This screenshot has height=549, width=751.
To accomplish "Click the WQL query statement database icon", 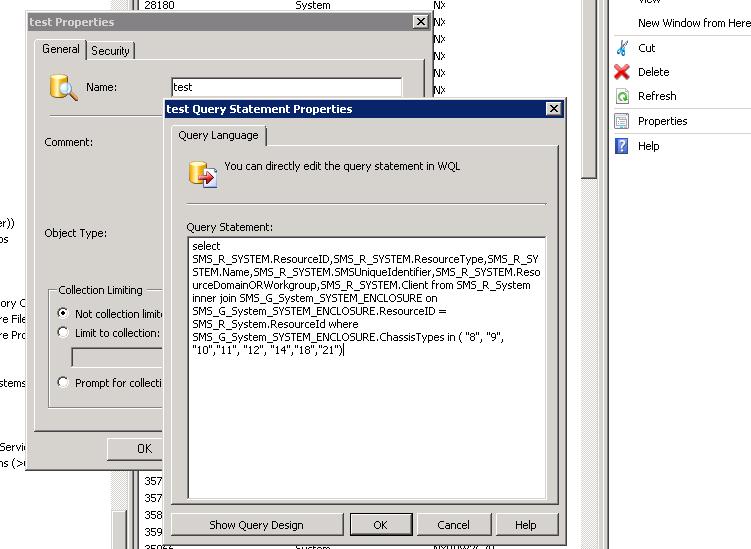I will click(x=203, y=173).
